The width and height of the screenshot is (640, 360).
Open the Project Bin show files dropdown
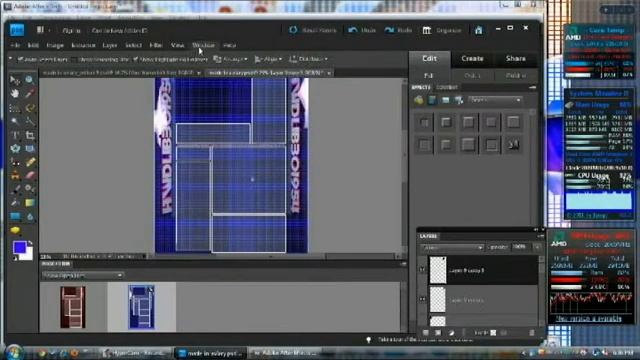[82, 276]
